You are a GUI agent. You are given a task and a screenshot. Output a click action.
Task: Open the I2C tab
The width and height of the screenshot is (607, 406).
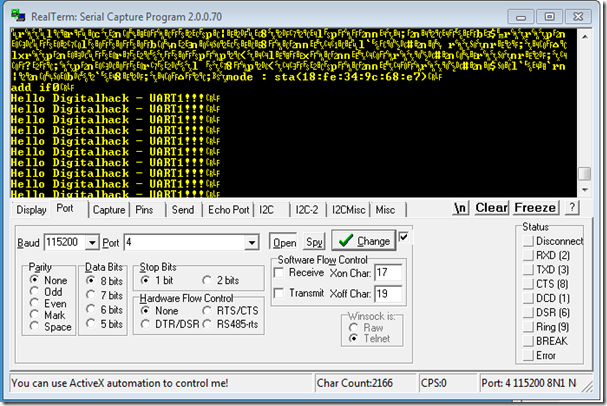pyautogui.click(x=266, y=210)
